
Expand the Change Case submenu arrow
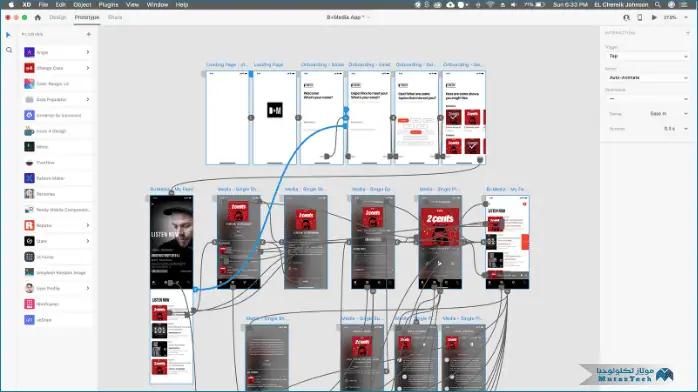point(88,68)
